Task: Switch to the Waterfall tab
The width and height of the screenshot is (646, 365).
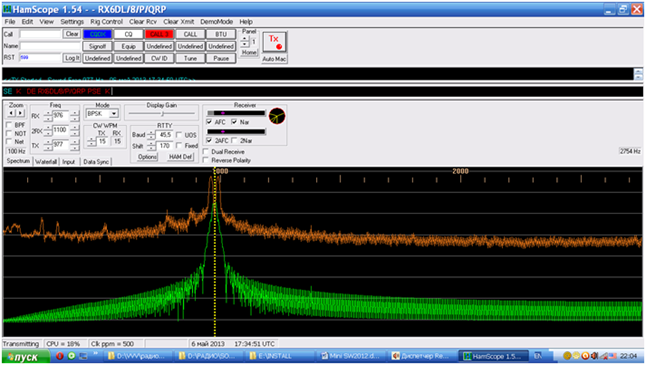Action: (46, 162)
